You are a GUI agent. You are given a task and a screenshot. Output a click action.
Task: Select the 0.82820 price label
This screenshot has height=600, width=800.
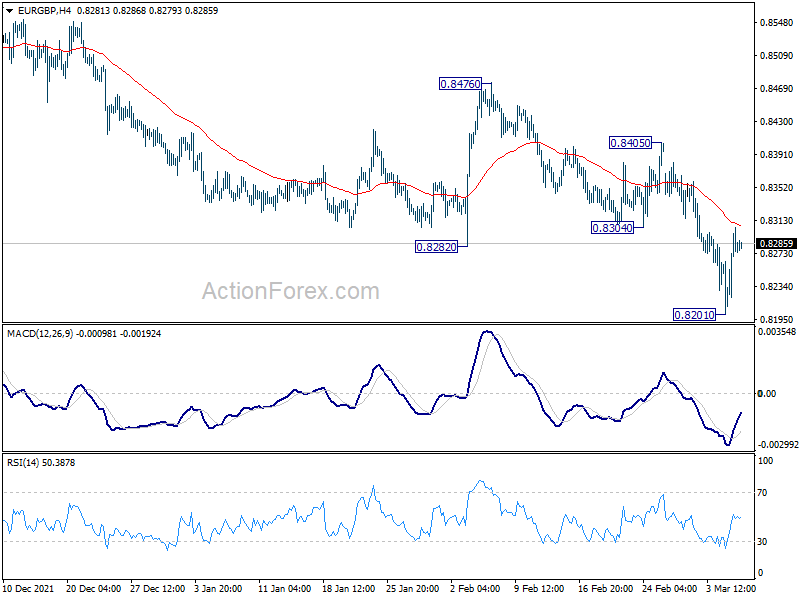click(437, 247)
